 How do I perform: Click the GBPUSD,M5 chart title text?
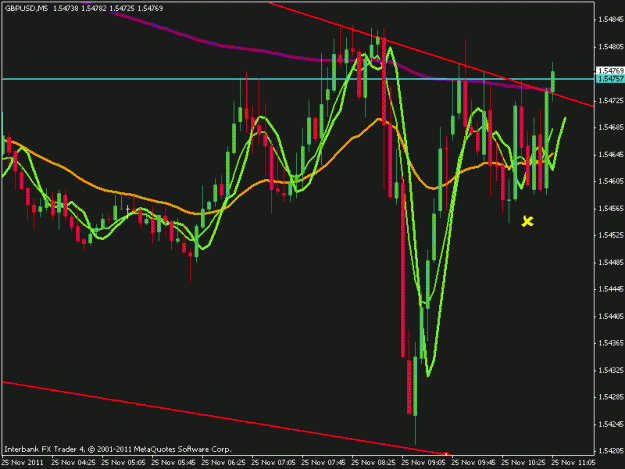pyautogui.click(x=26, y=8)
